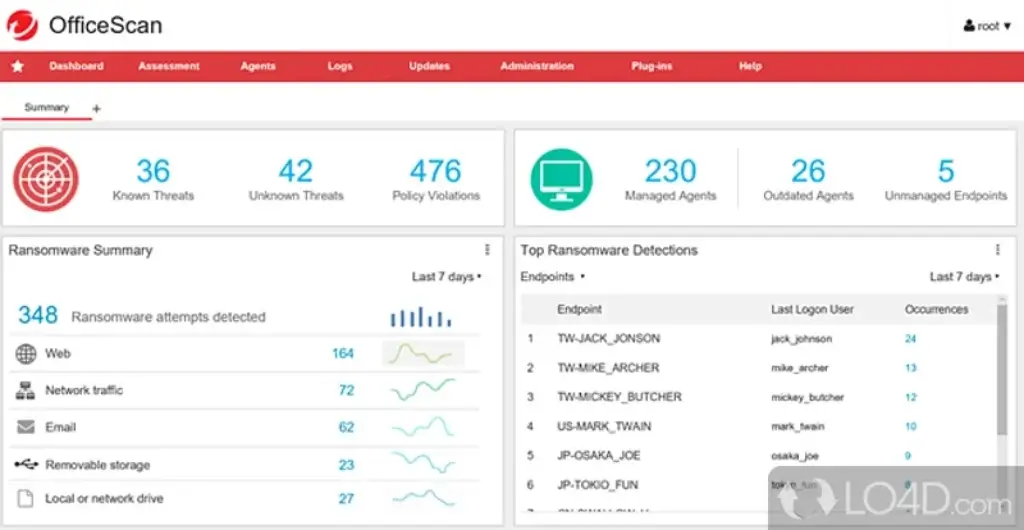Open the Endpoints view dropdown

tap(552, 277)
